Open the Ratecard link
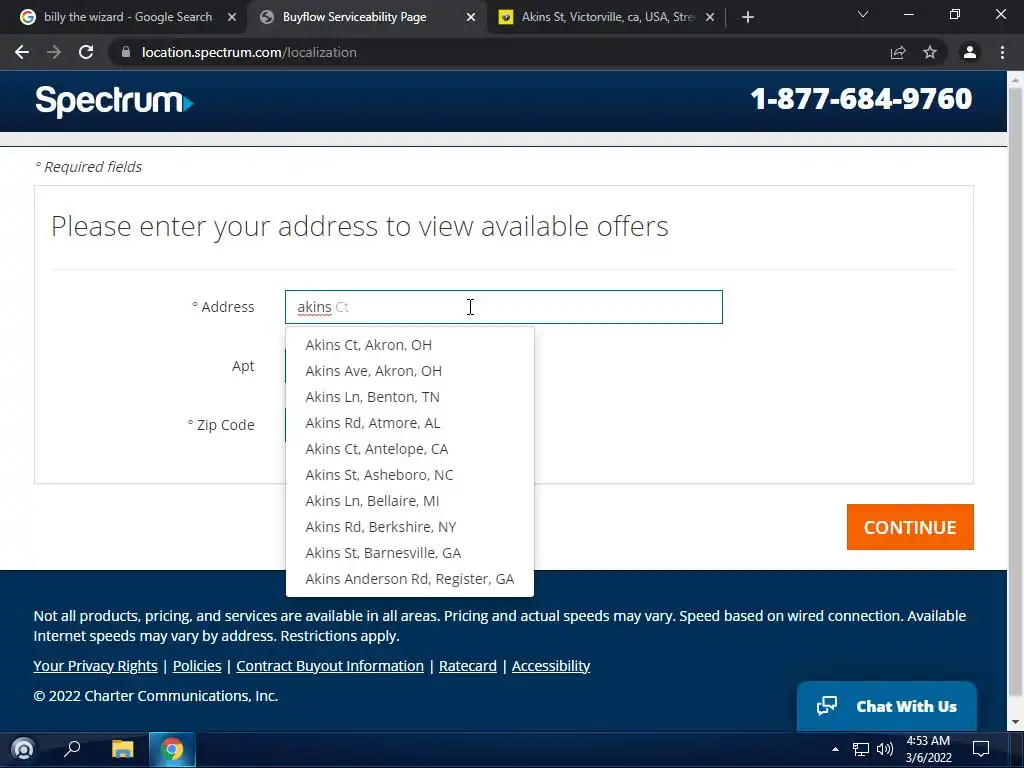The height and width of the screenshot is (768, 1024). pos(468,665)
